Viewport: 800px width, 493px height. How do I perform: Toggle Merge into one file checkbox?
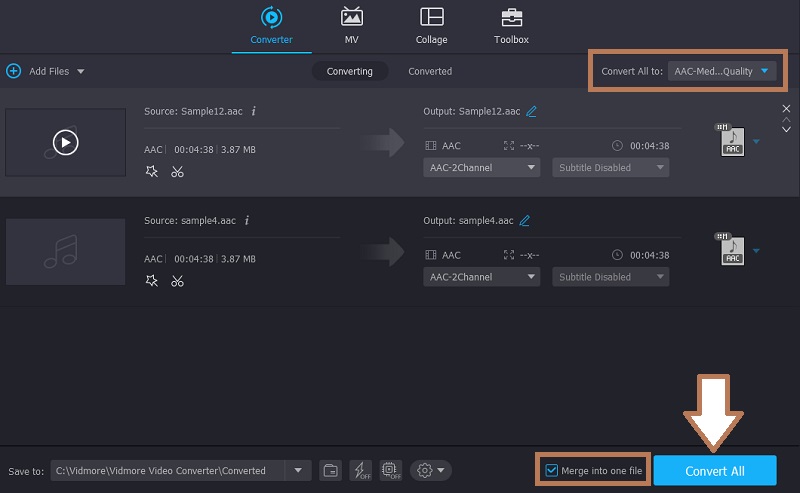pyautogui.click(x=552, y=470)
